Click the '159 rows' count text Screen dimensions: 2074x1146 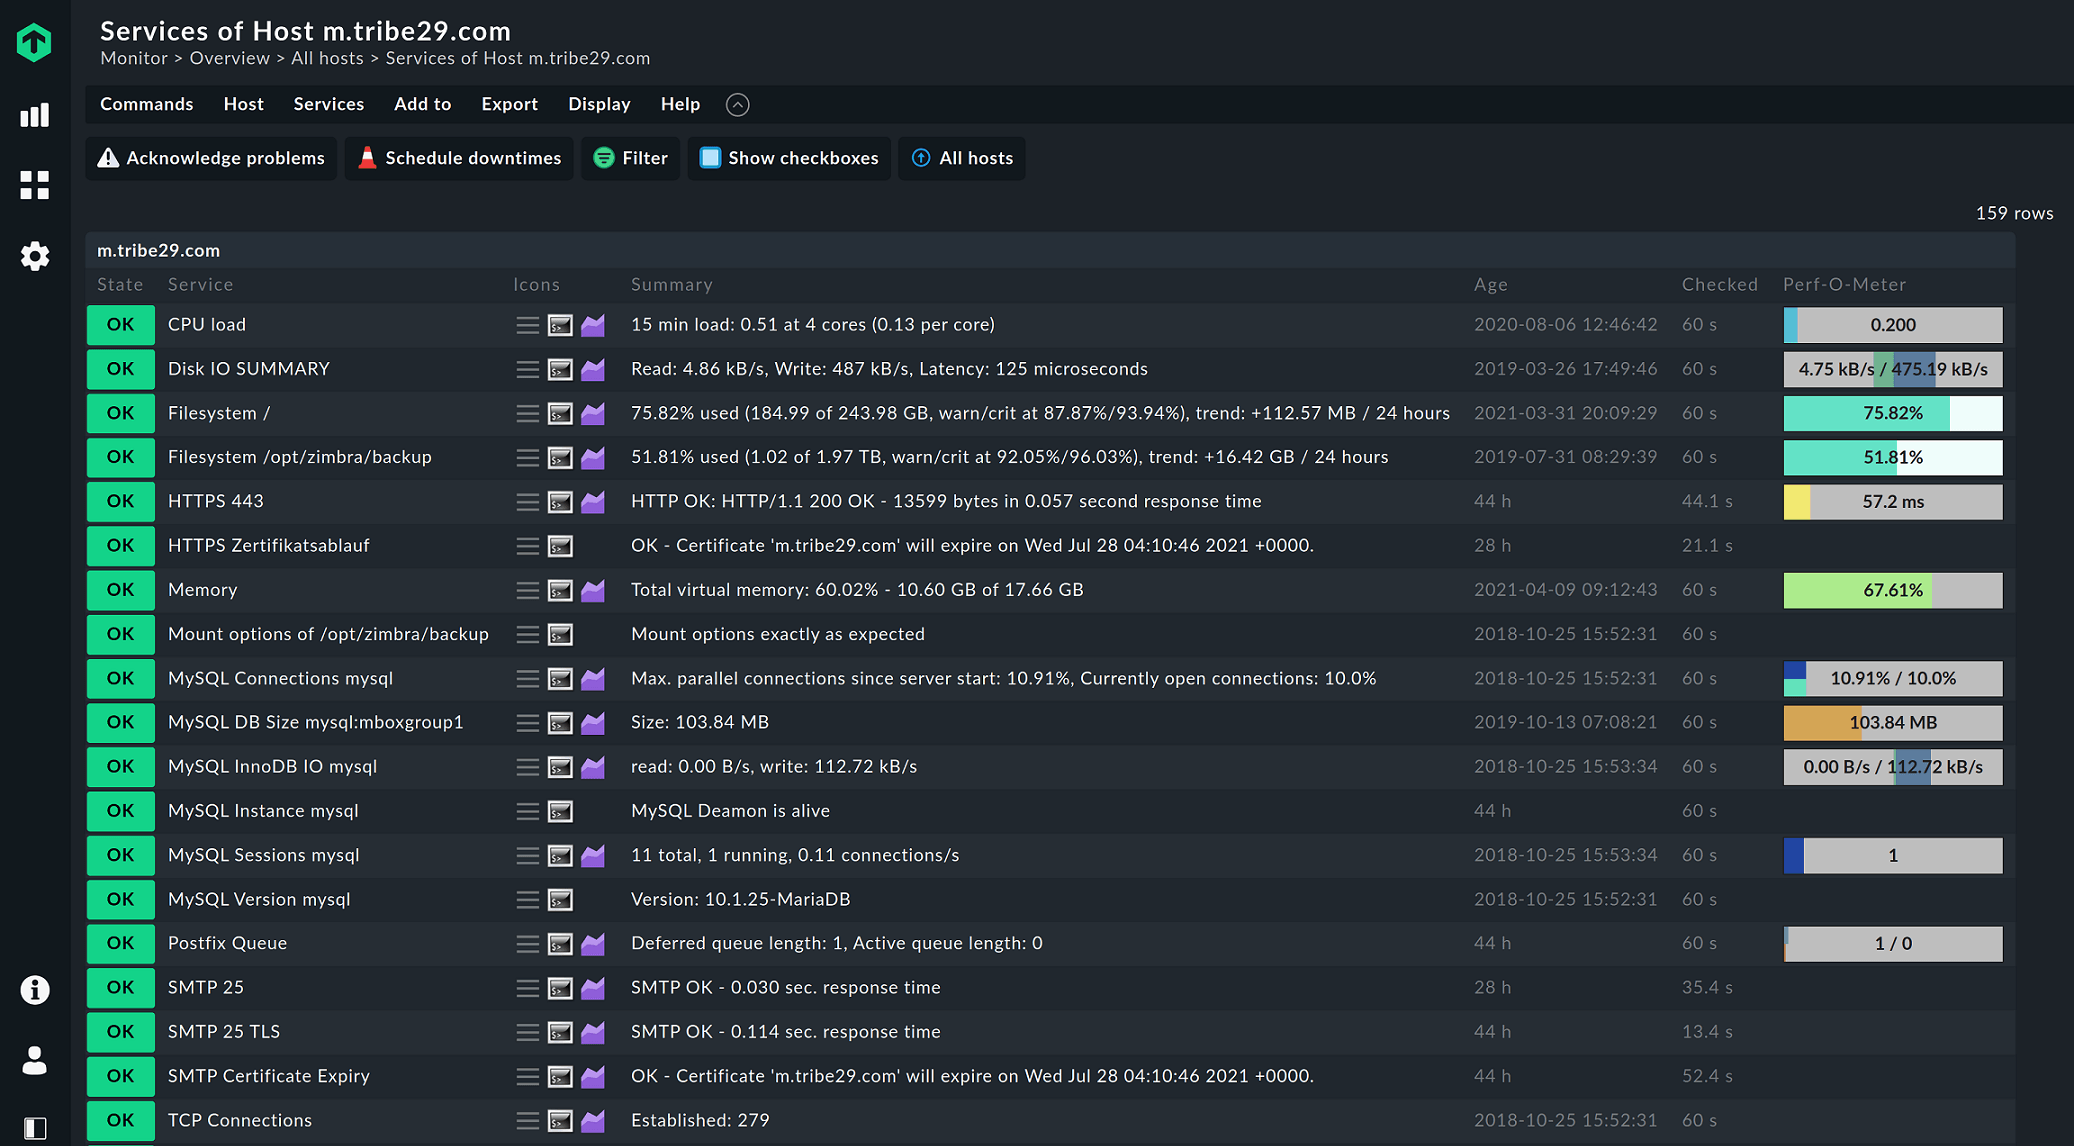[x=2014, y=213]
